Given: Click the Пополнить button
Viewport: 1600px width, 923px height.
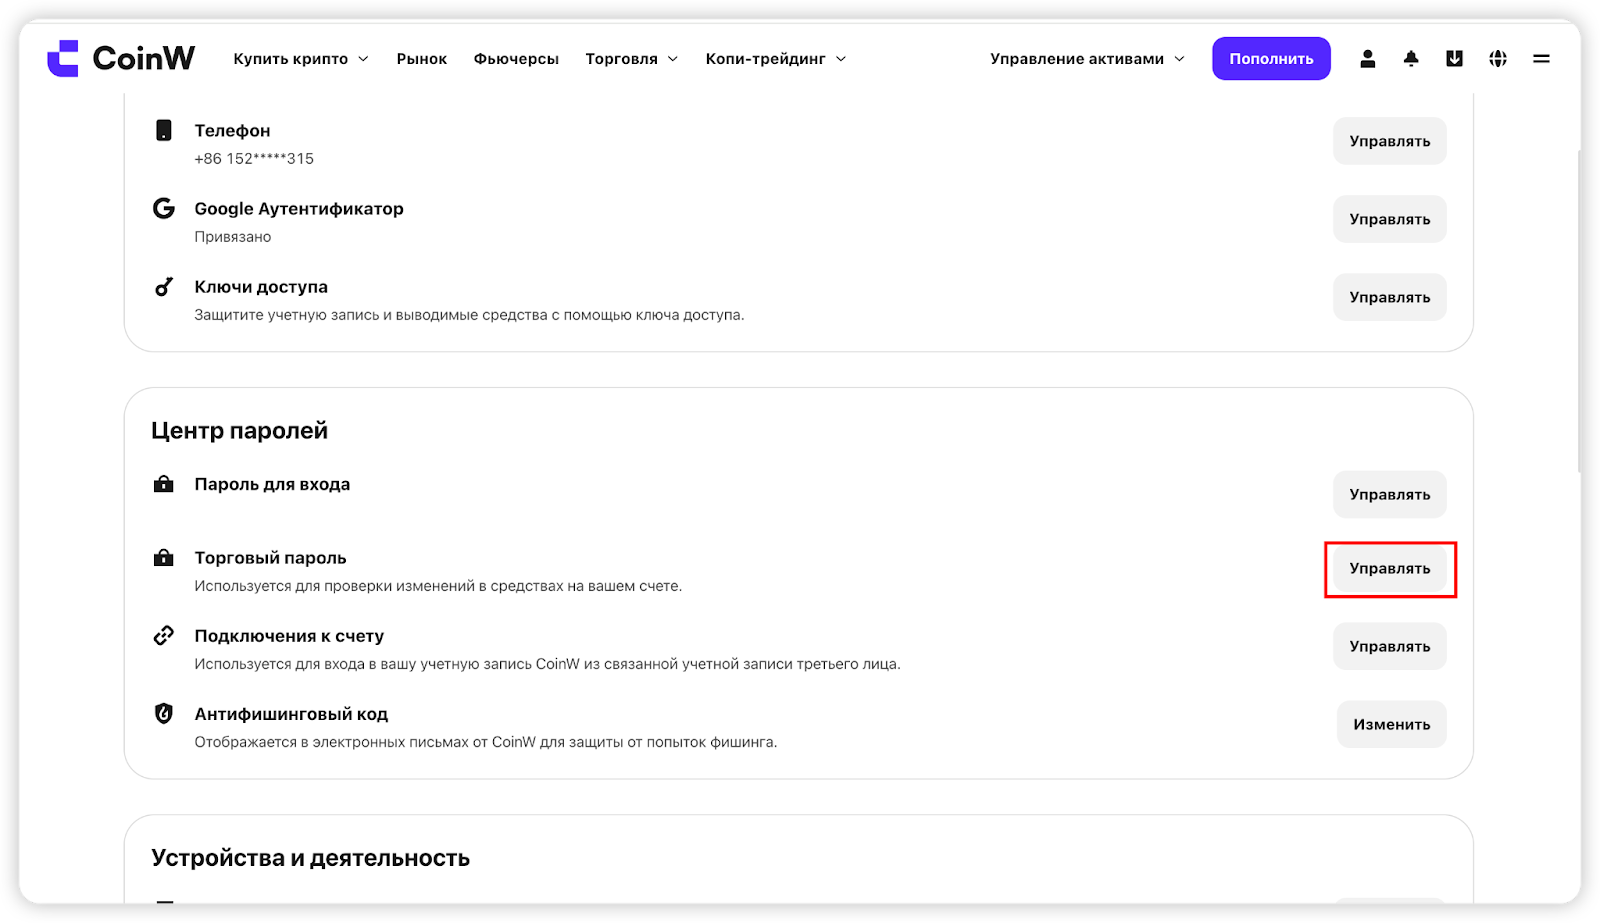Looking at the screenshot, I should (1271, 59).
